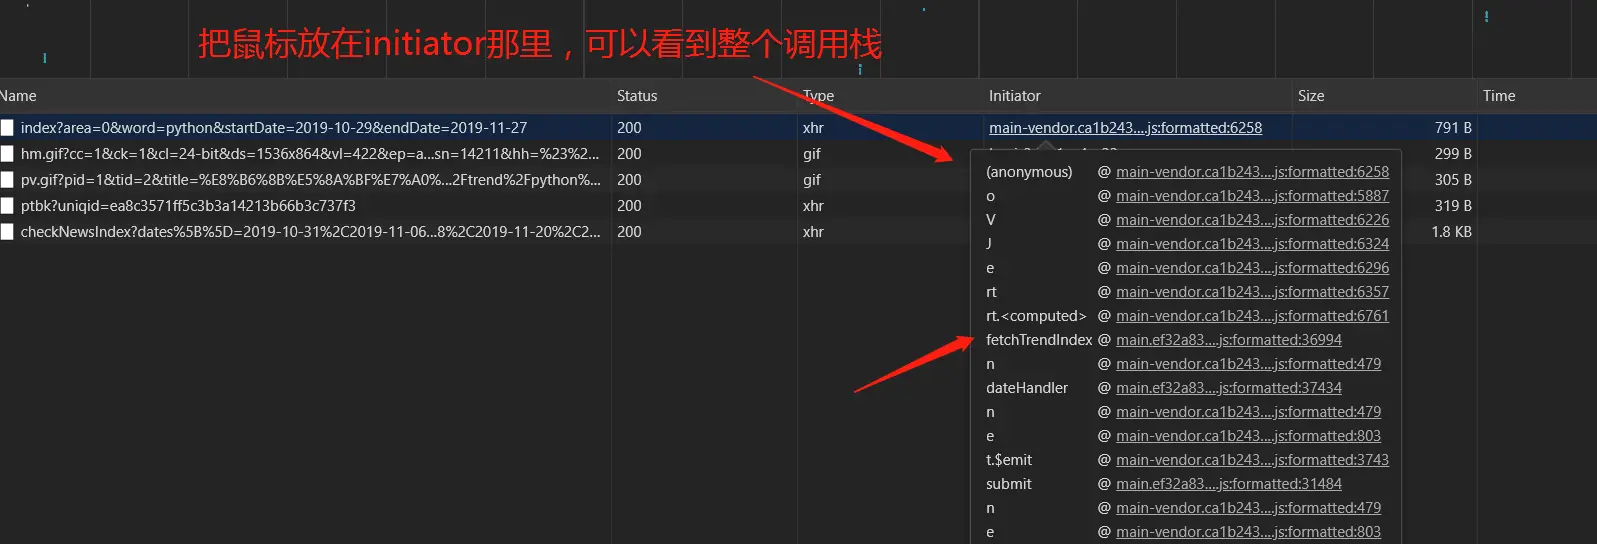The image size is (1597, 544).
Task: Click the gif type of the pv.gif row
Action: pos(811,180)
